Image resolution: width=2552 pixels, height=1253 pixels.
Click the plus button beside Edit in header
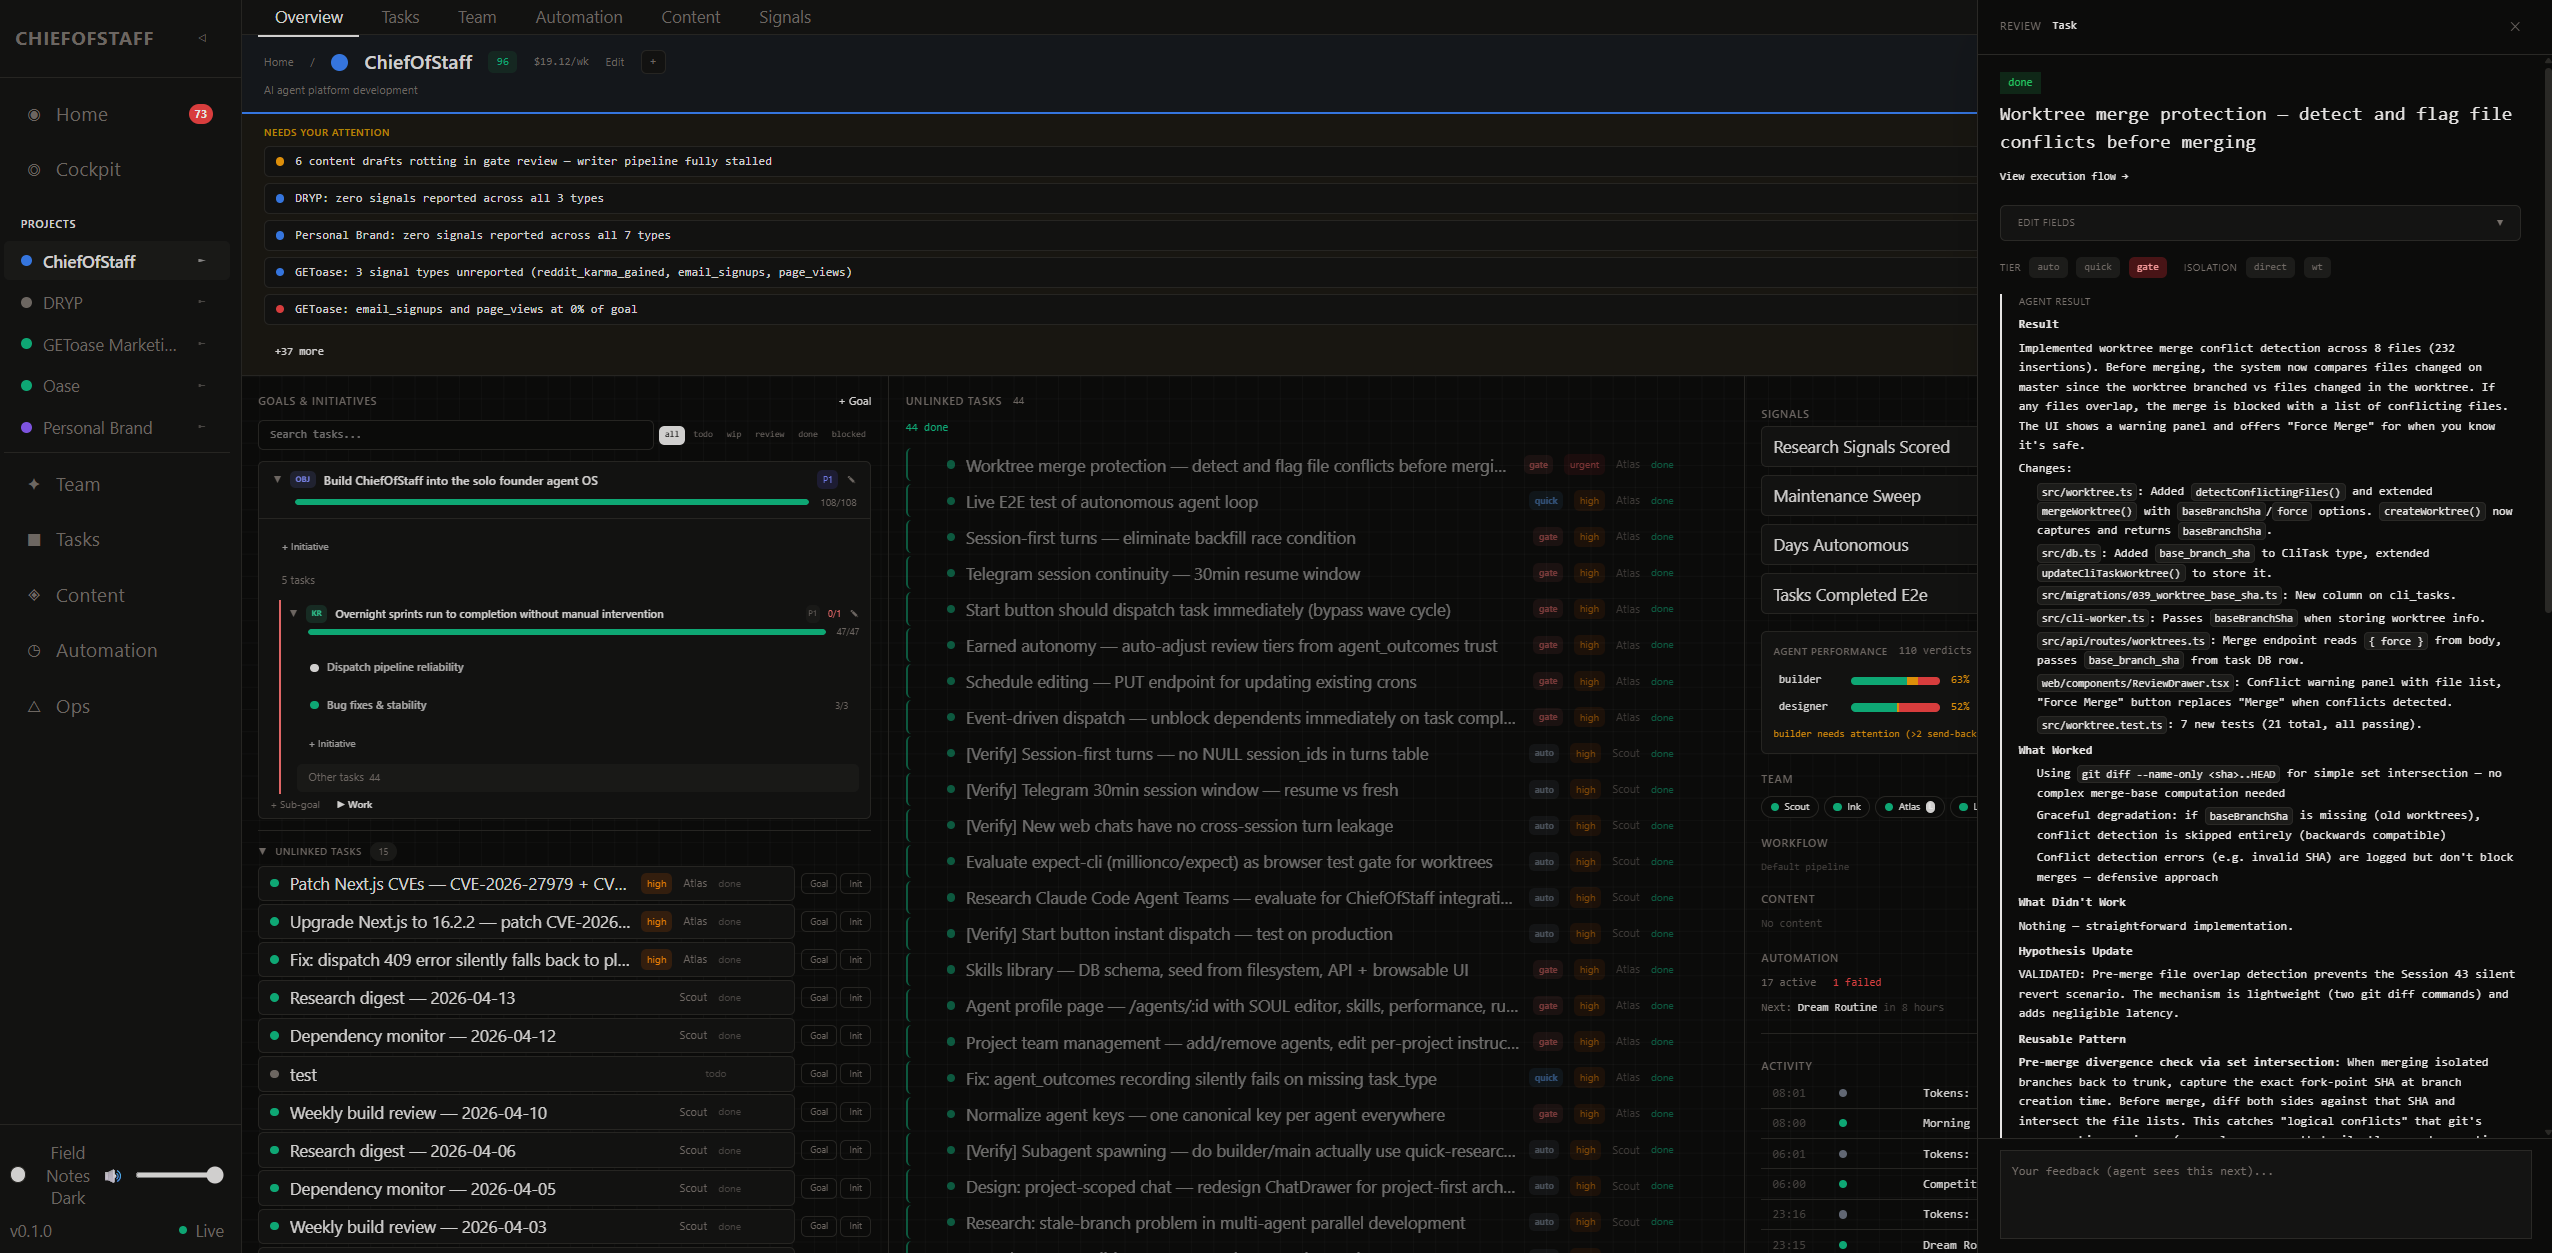[653, 62]
